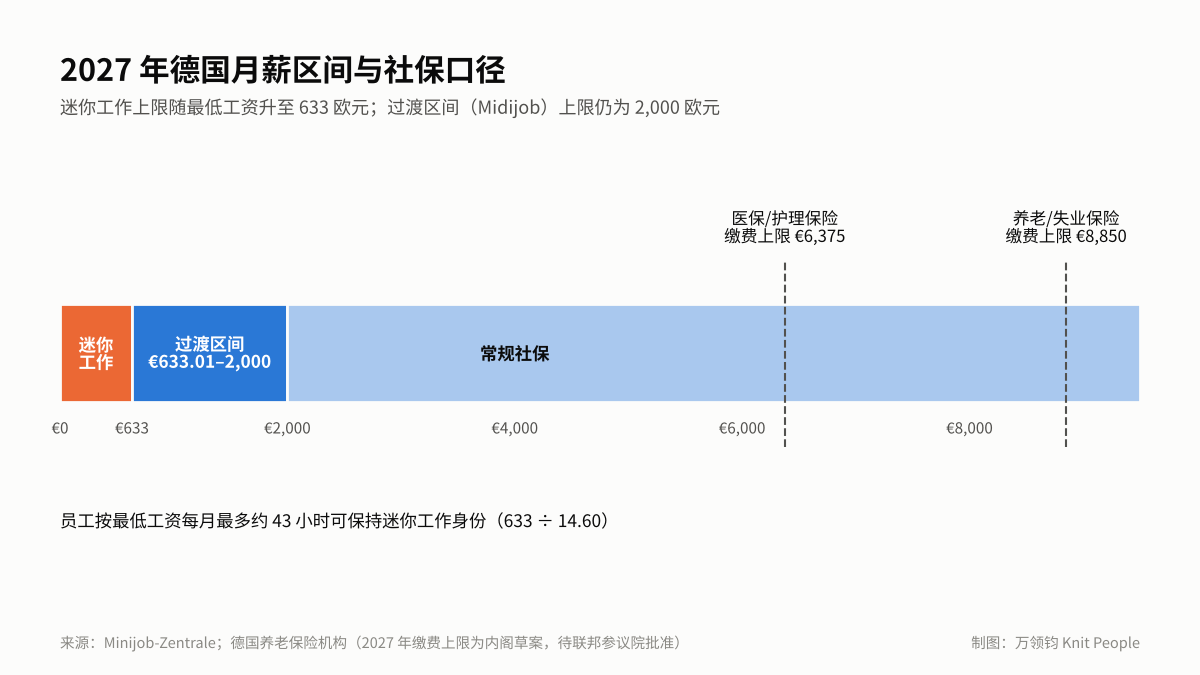Click the note about 43 小时 (633 ÷ 14.60)
The width and height of the screenshot is (1200, 675).
coord(335,521)
